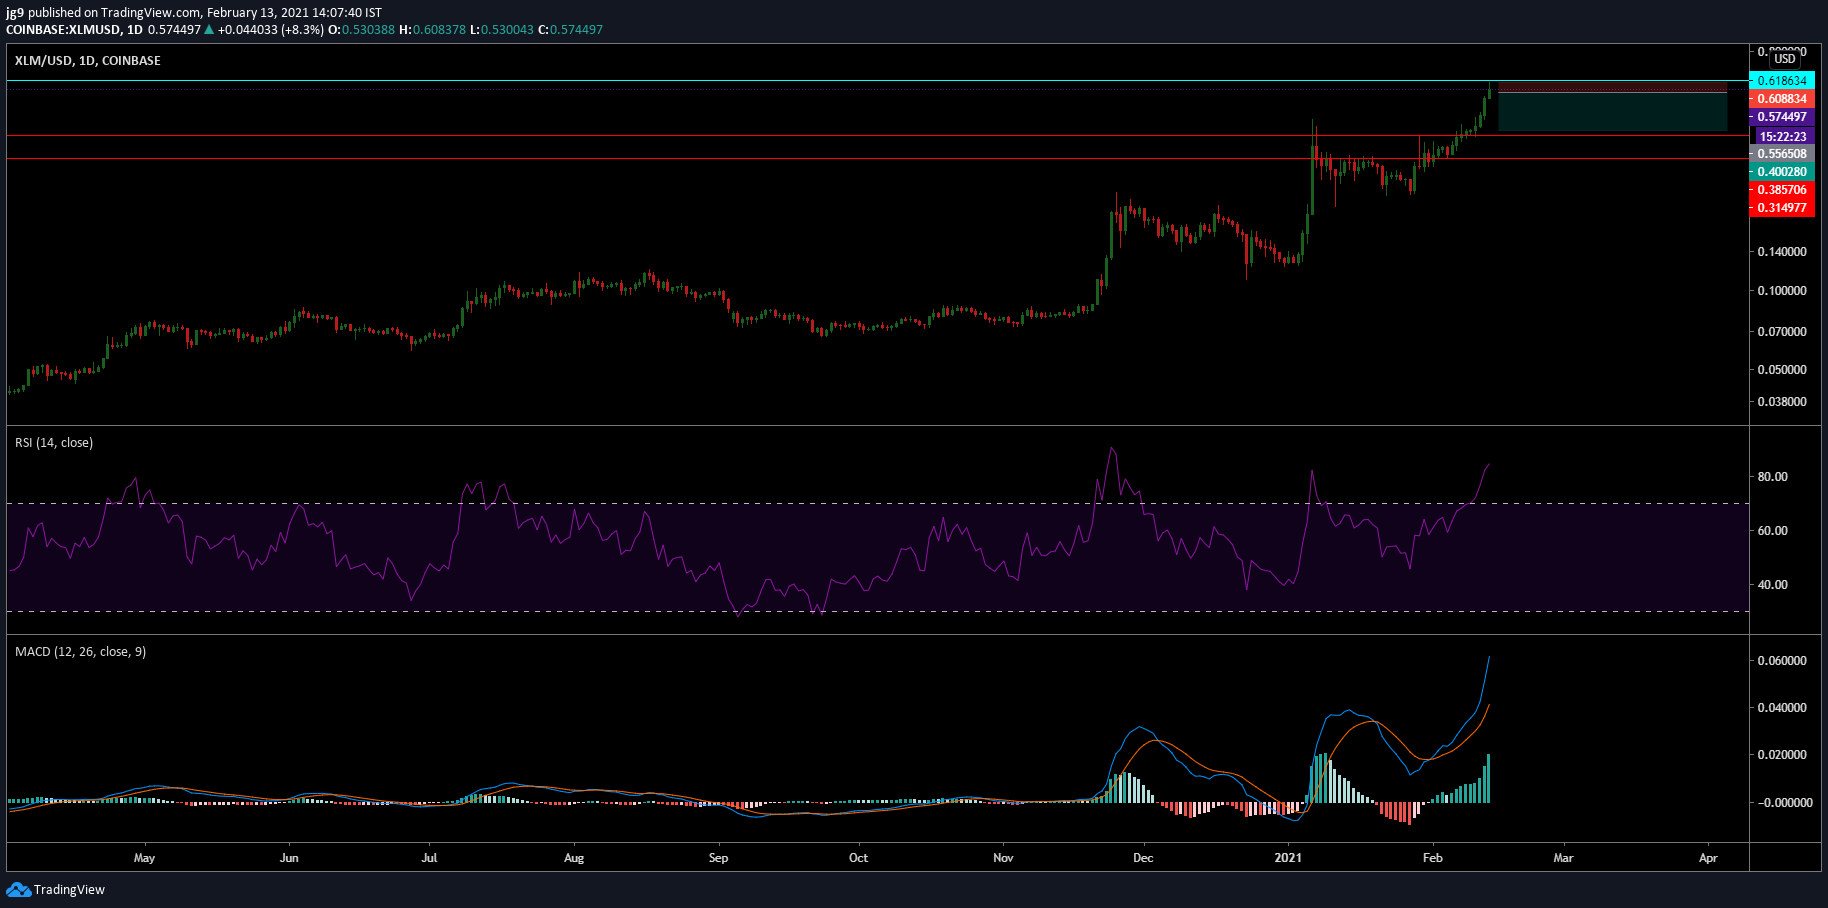Click the Dec label on time axis
The width and height of the screenshot is (1828, 908).
[1143, 858]
